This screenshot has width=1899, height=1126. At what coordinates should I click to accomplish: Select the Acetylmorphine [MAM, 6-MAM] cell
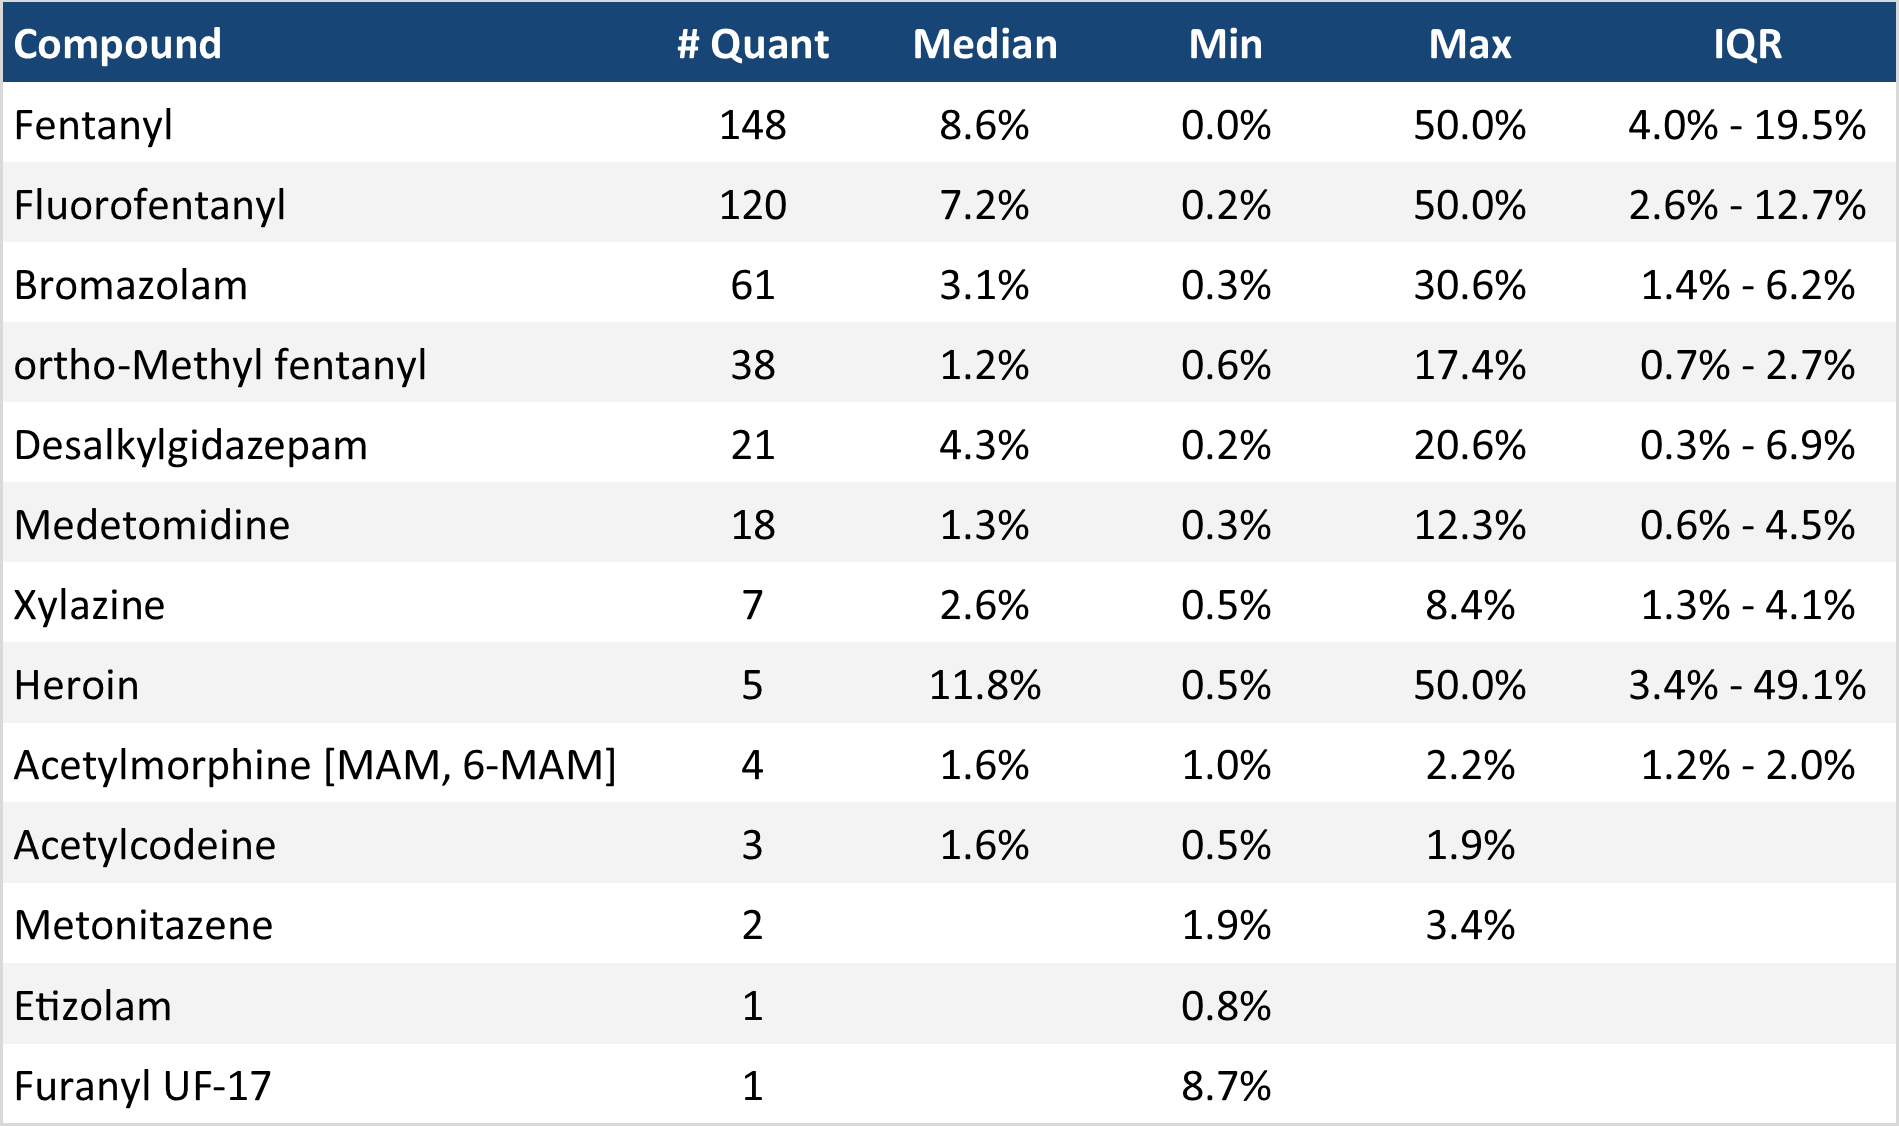point(315,765)
